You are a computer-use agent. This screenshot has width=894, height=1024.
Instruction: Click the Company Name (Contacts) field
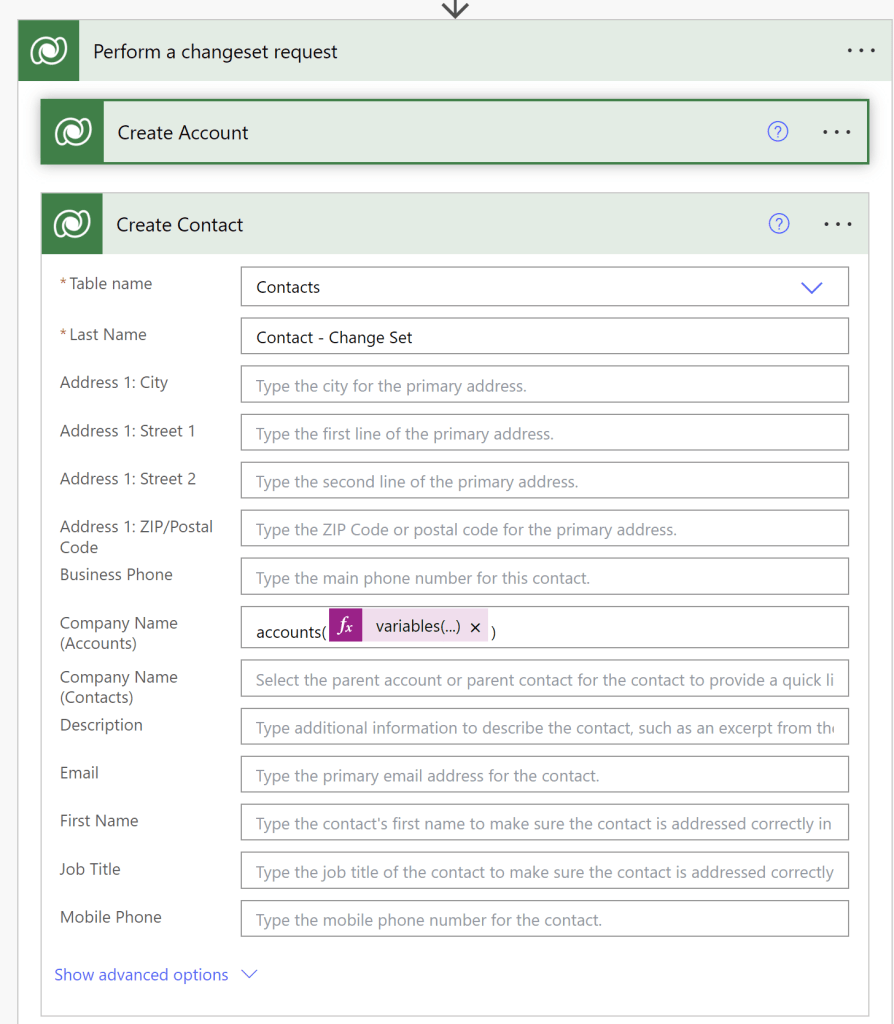coord(544,679)
